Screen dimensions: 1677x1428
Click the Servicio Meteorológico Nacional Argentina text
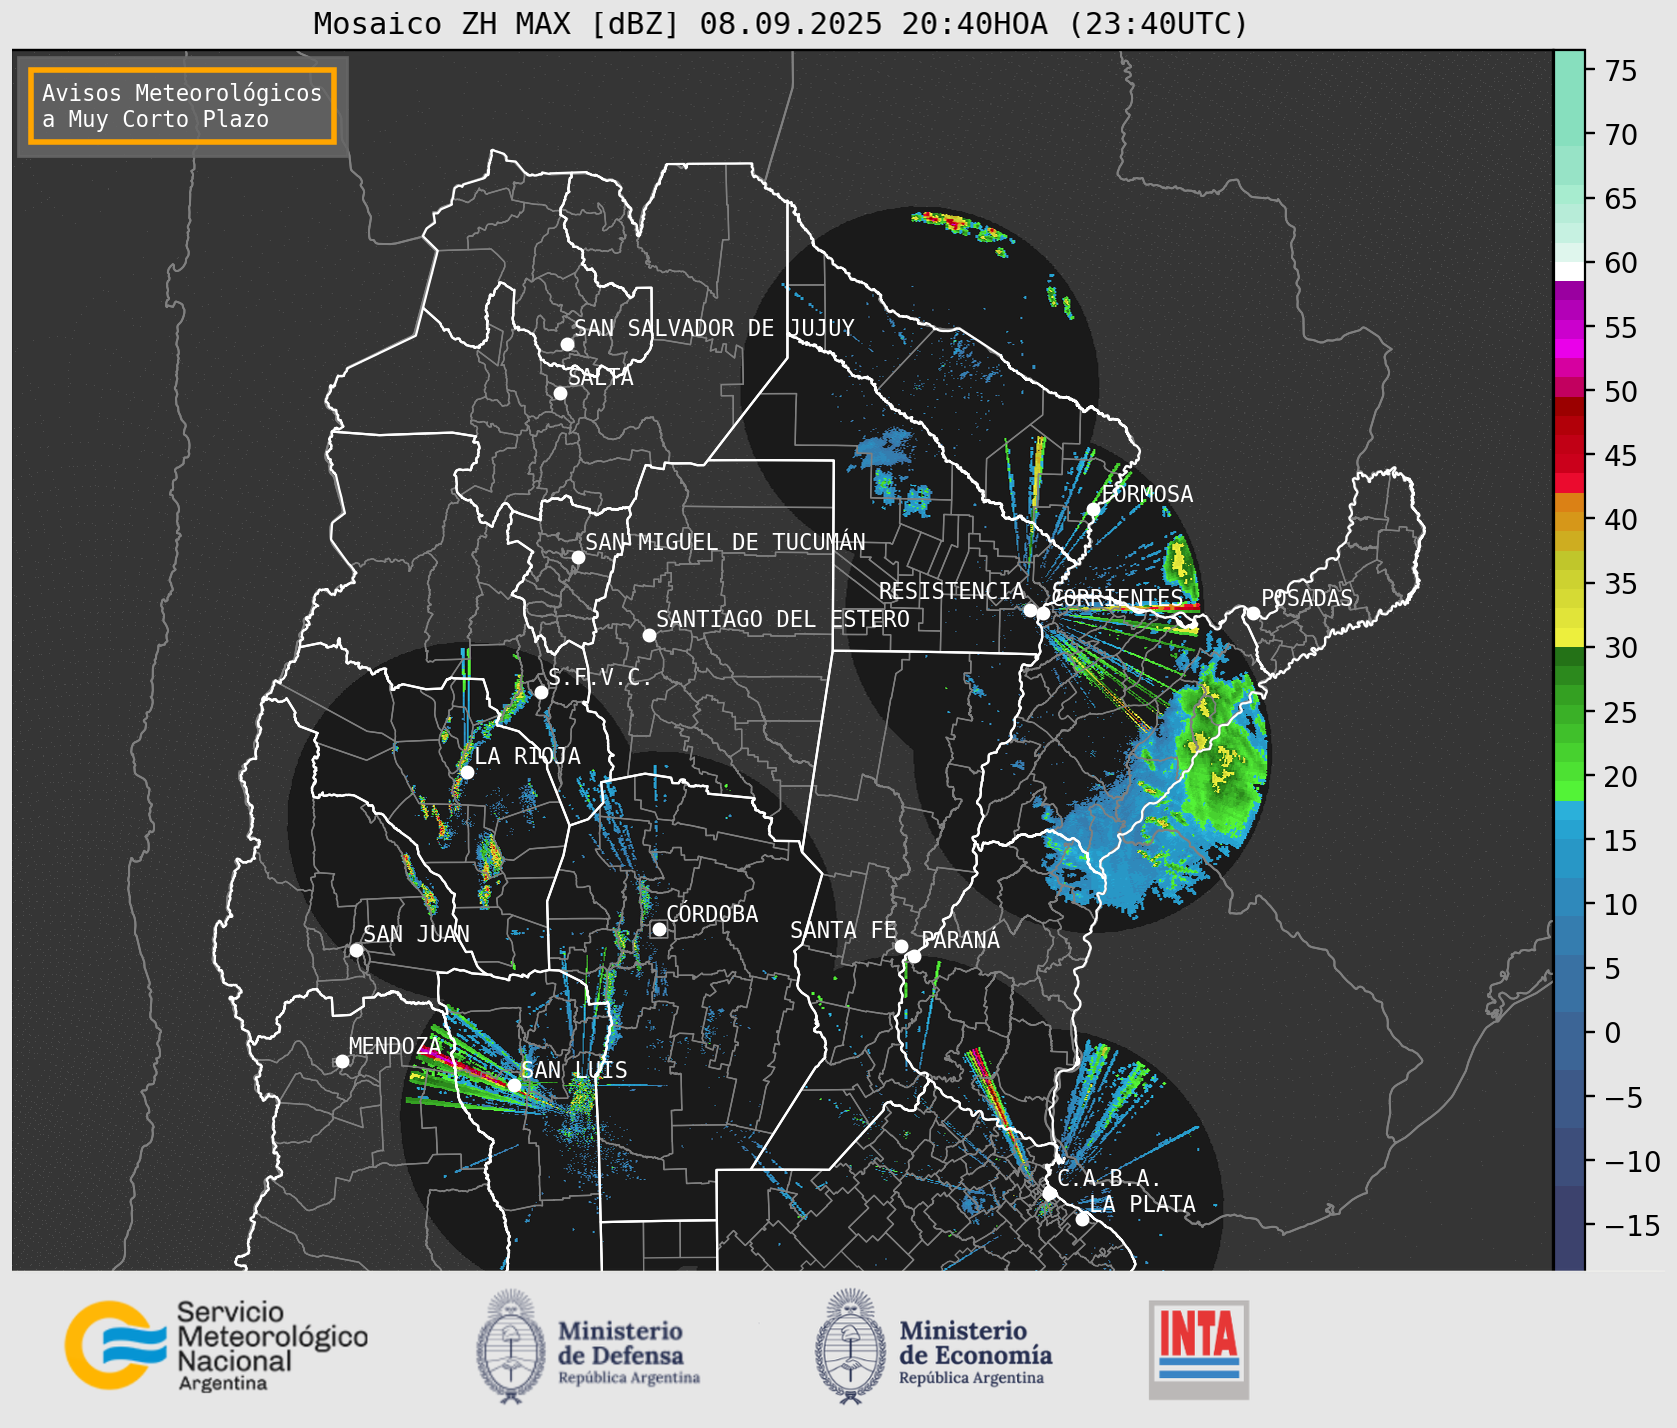272,1346
